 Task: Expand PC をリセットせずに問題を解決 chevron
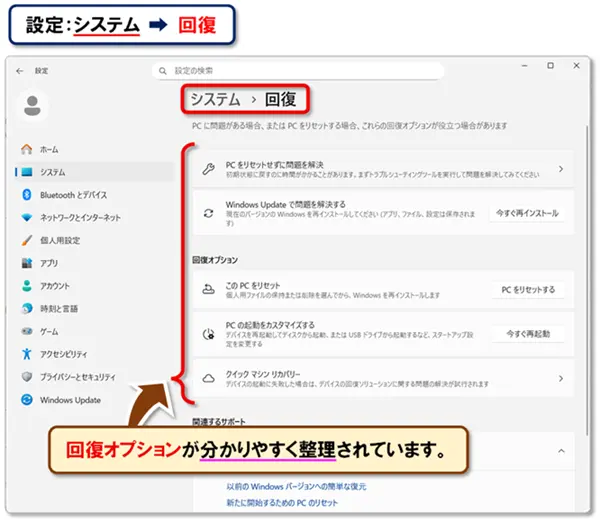(x=561, y=169)
